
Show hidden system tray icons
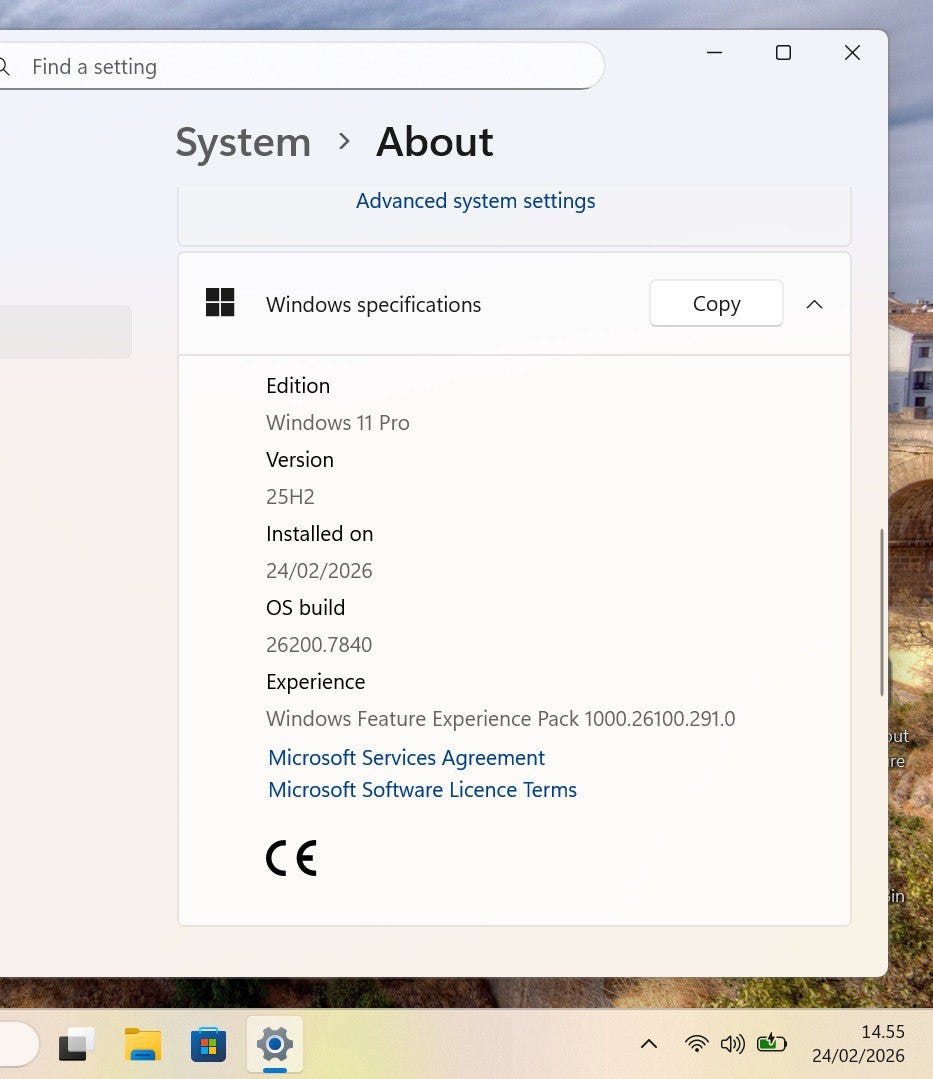[649, 1044]
